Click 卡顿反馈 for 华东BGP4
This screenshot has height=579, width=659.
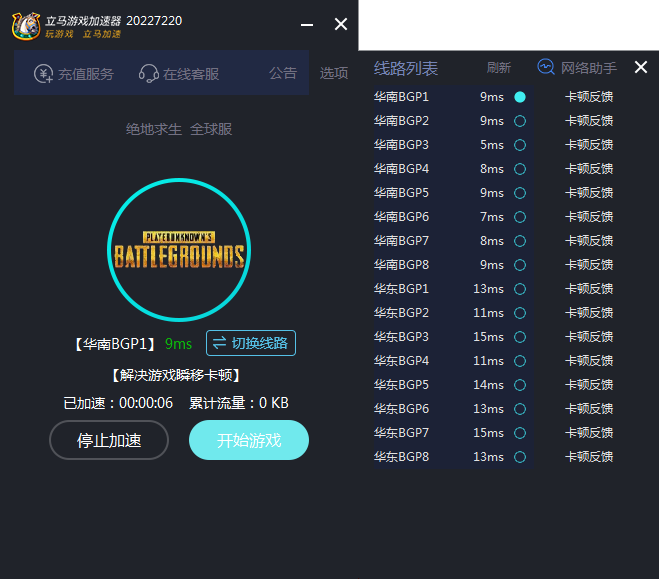click(589, 361)
